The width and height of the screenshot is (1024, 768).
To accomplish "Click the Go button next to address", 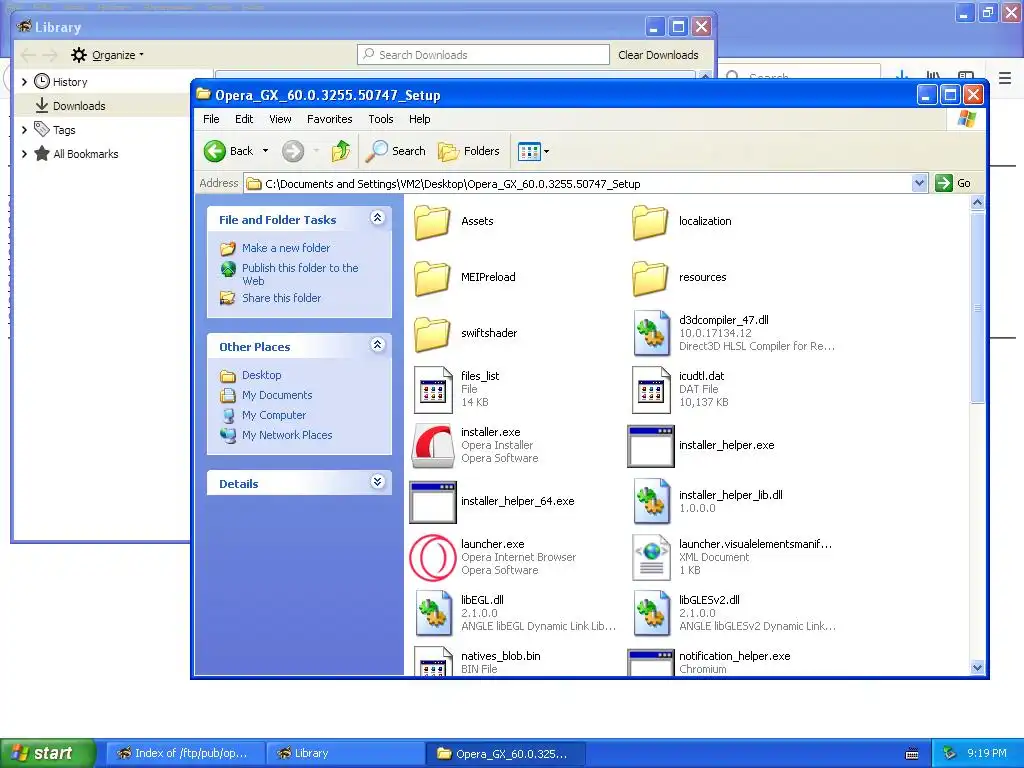I will coord(954,184).
